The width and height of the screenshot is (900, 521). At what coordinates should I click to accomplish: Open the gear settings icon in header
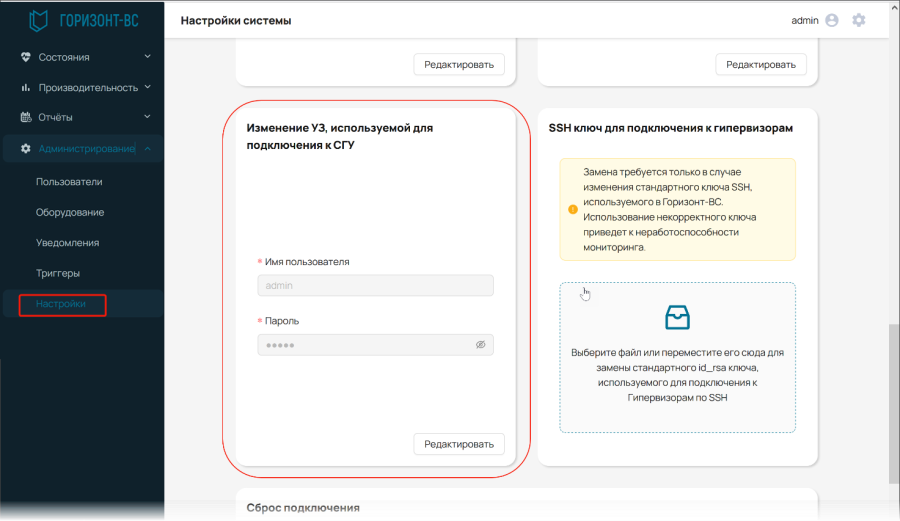click(x=859, y=21)
